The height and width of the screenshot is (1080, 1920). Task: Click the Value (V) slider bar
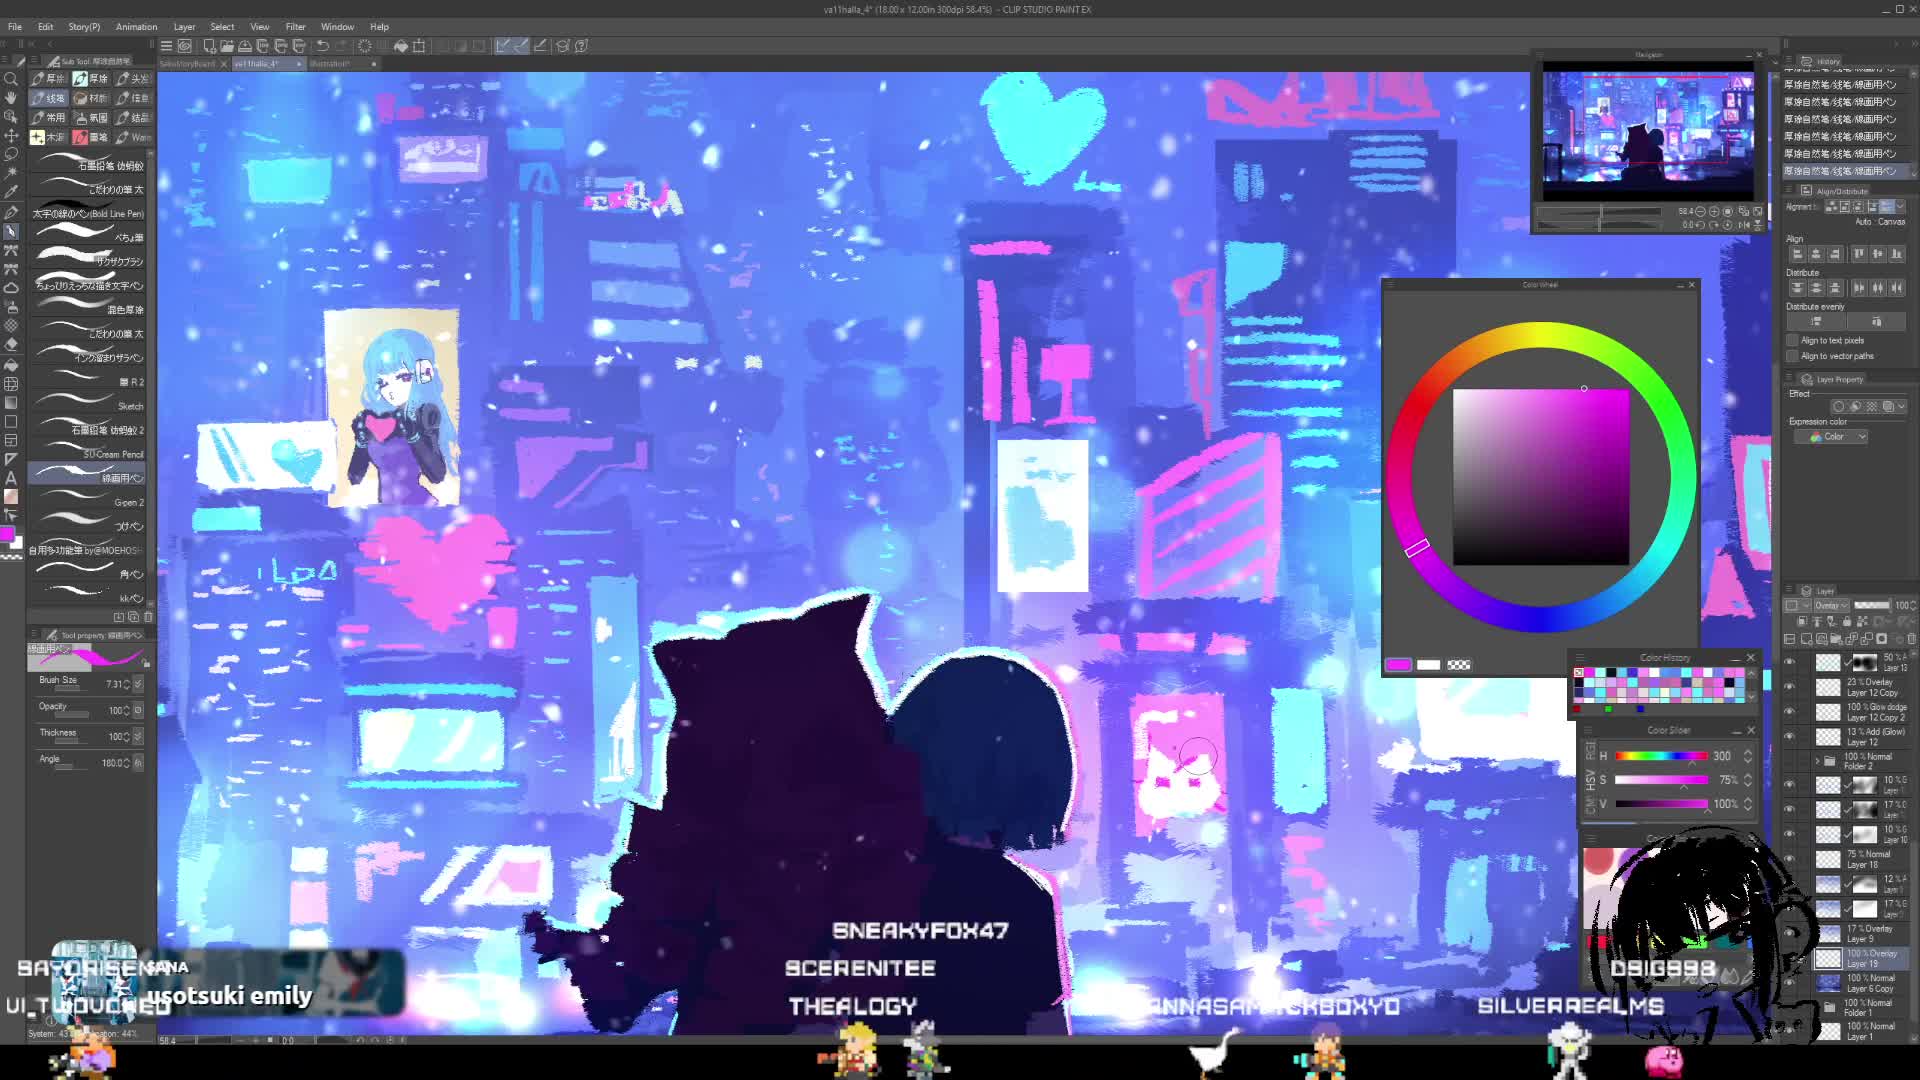point(1661,804)
